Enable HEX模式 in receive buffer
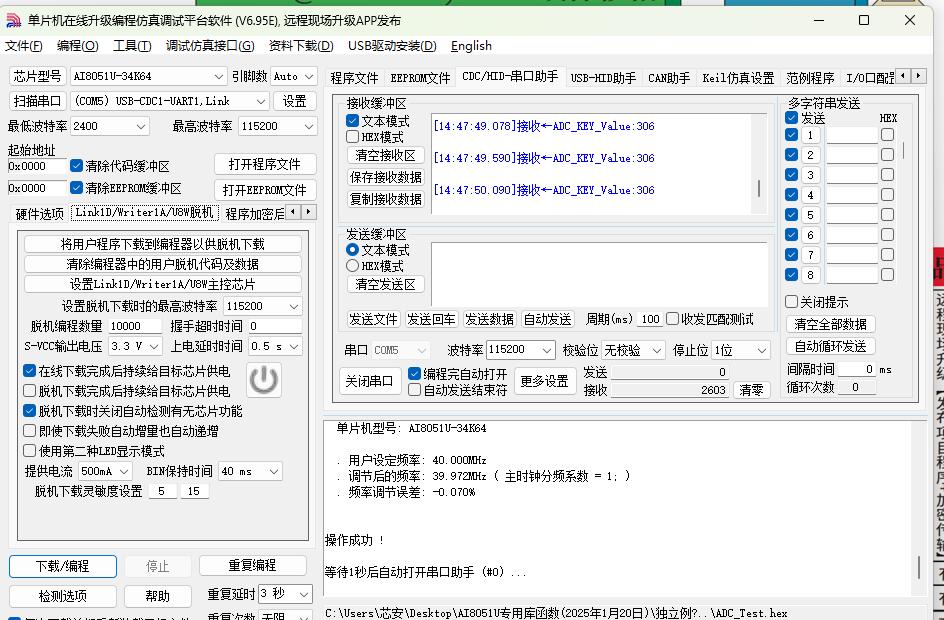Screen dimensions: 944x620 (x=353, y=137)
